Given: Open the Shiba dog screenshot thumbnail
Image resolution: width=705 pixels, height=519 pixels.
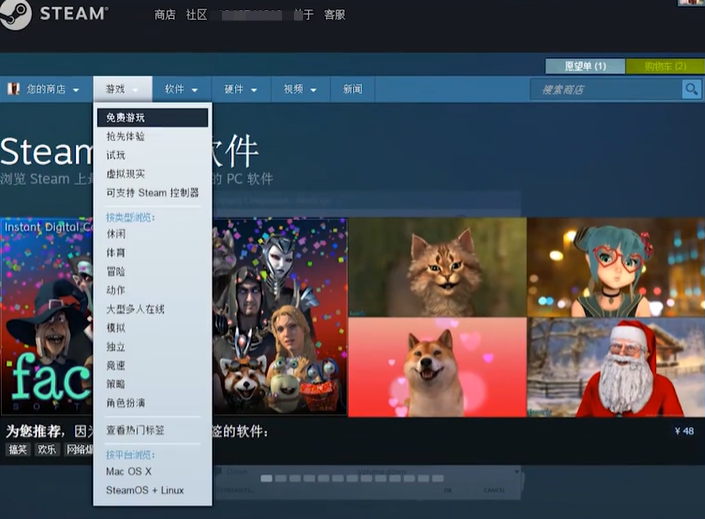Looking at the screenshot, I should tap(437, 367).
